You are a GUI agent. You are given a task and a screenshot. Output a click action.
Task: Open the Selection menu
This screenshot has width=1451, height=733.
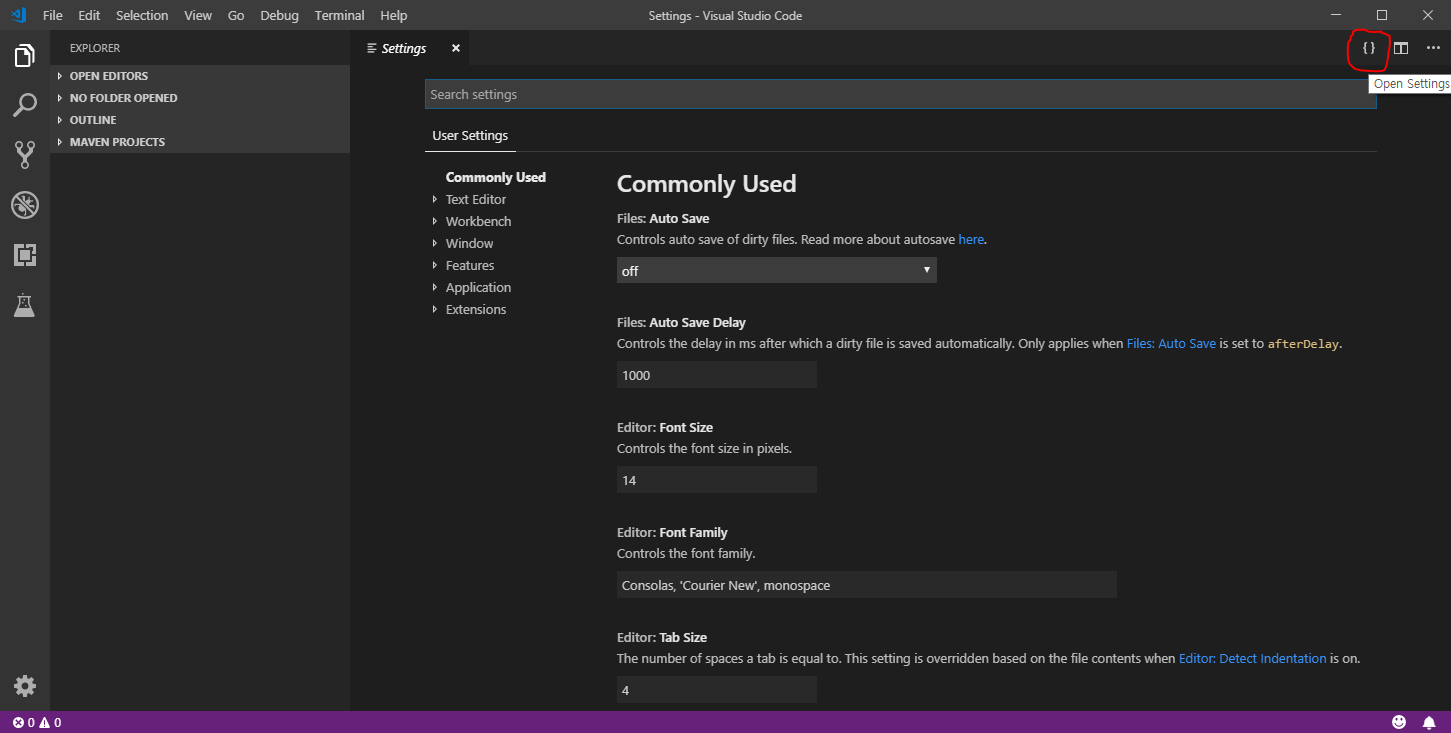pyautogui.click(x=142, y=16)
